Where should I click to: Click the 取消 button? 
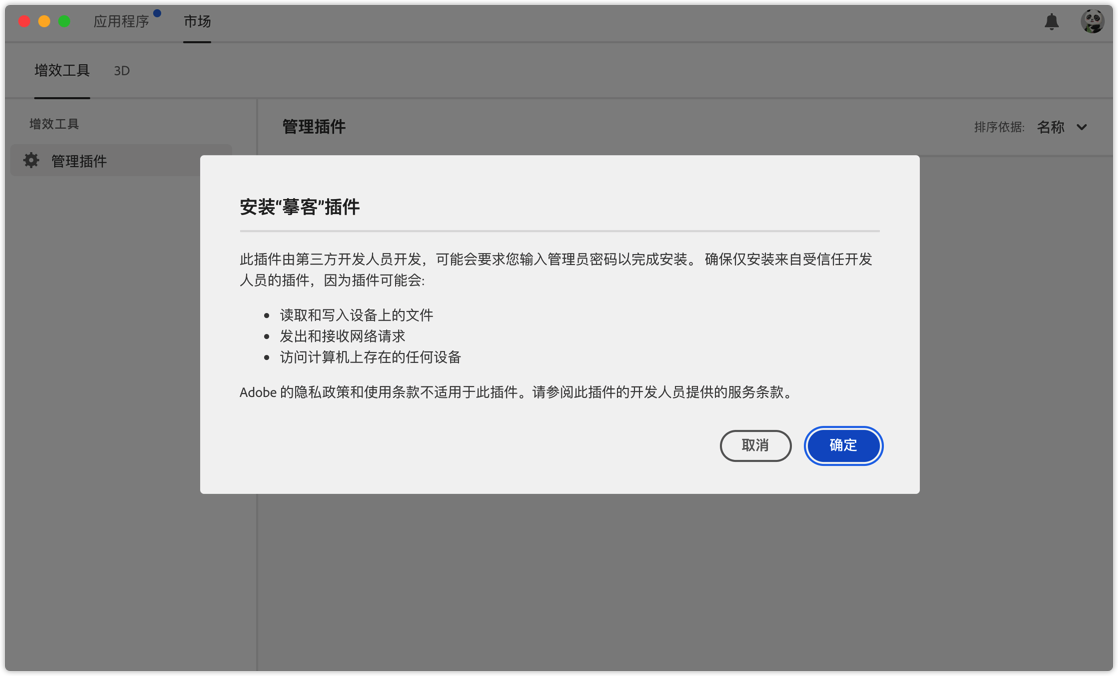[755, 446]
